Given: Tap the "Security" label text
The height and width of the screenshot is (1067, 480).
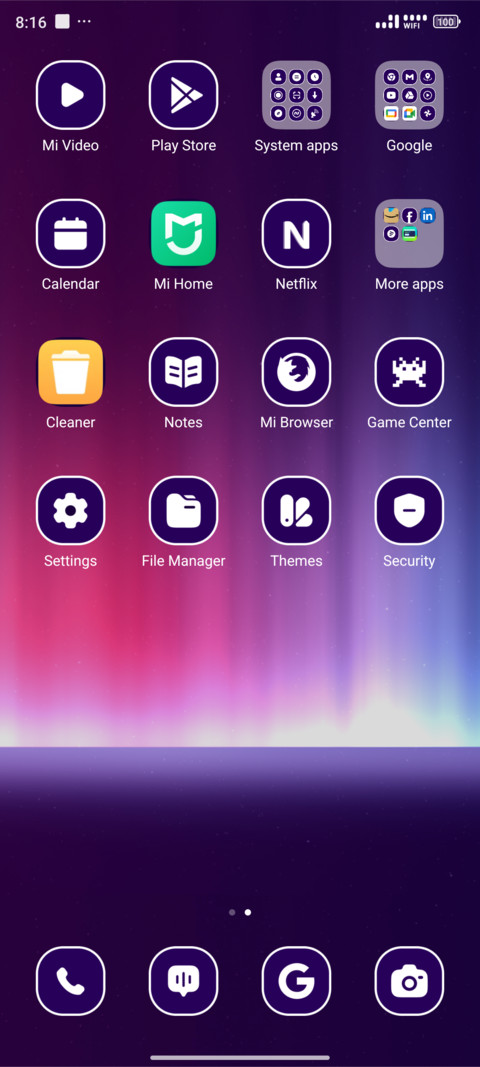Looking at the screenshot, I should [x=409, y=561].
